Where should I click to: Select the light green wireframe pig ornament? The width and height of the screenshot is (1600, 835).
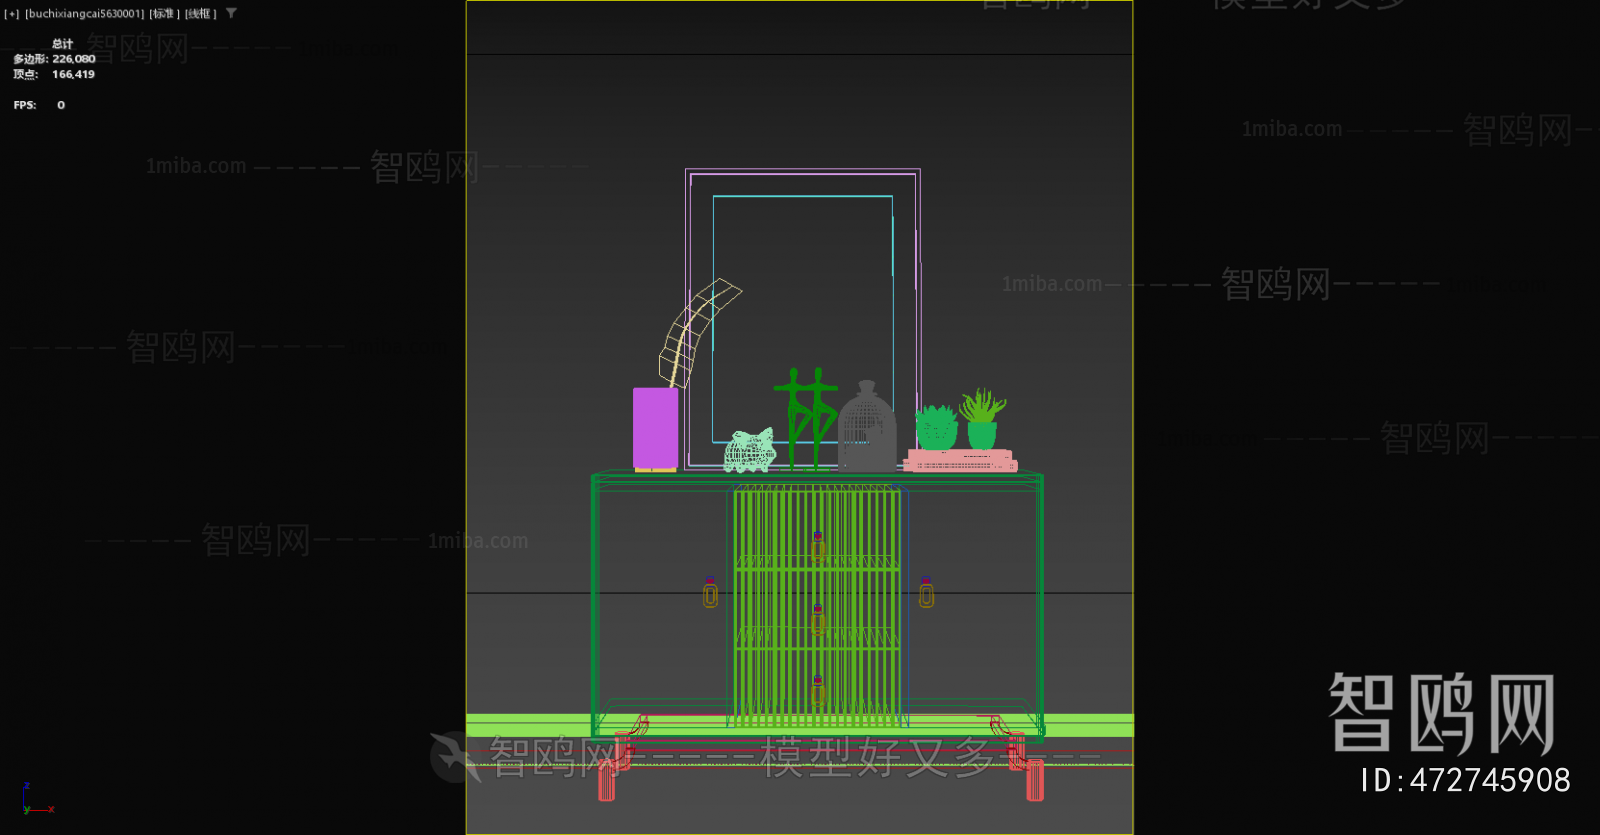coord(750,450)
